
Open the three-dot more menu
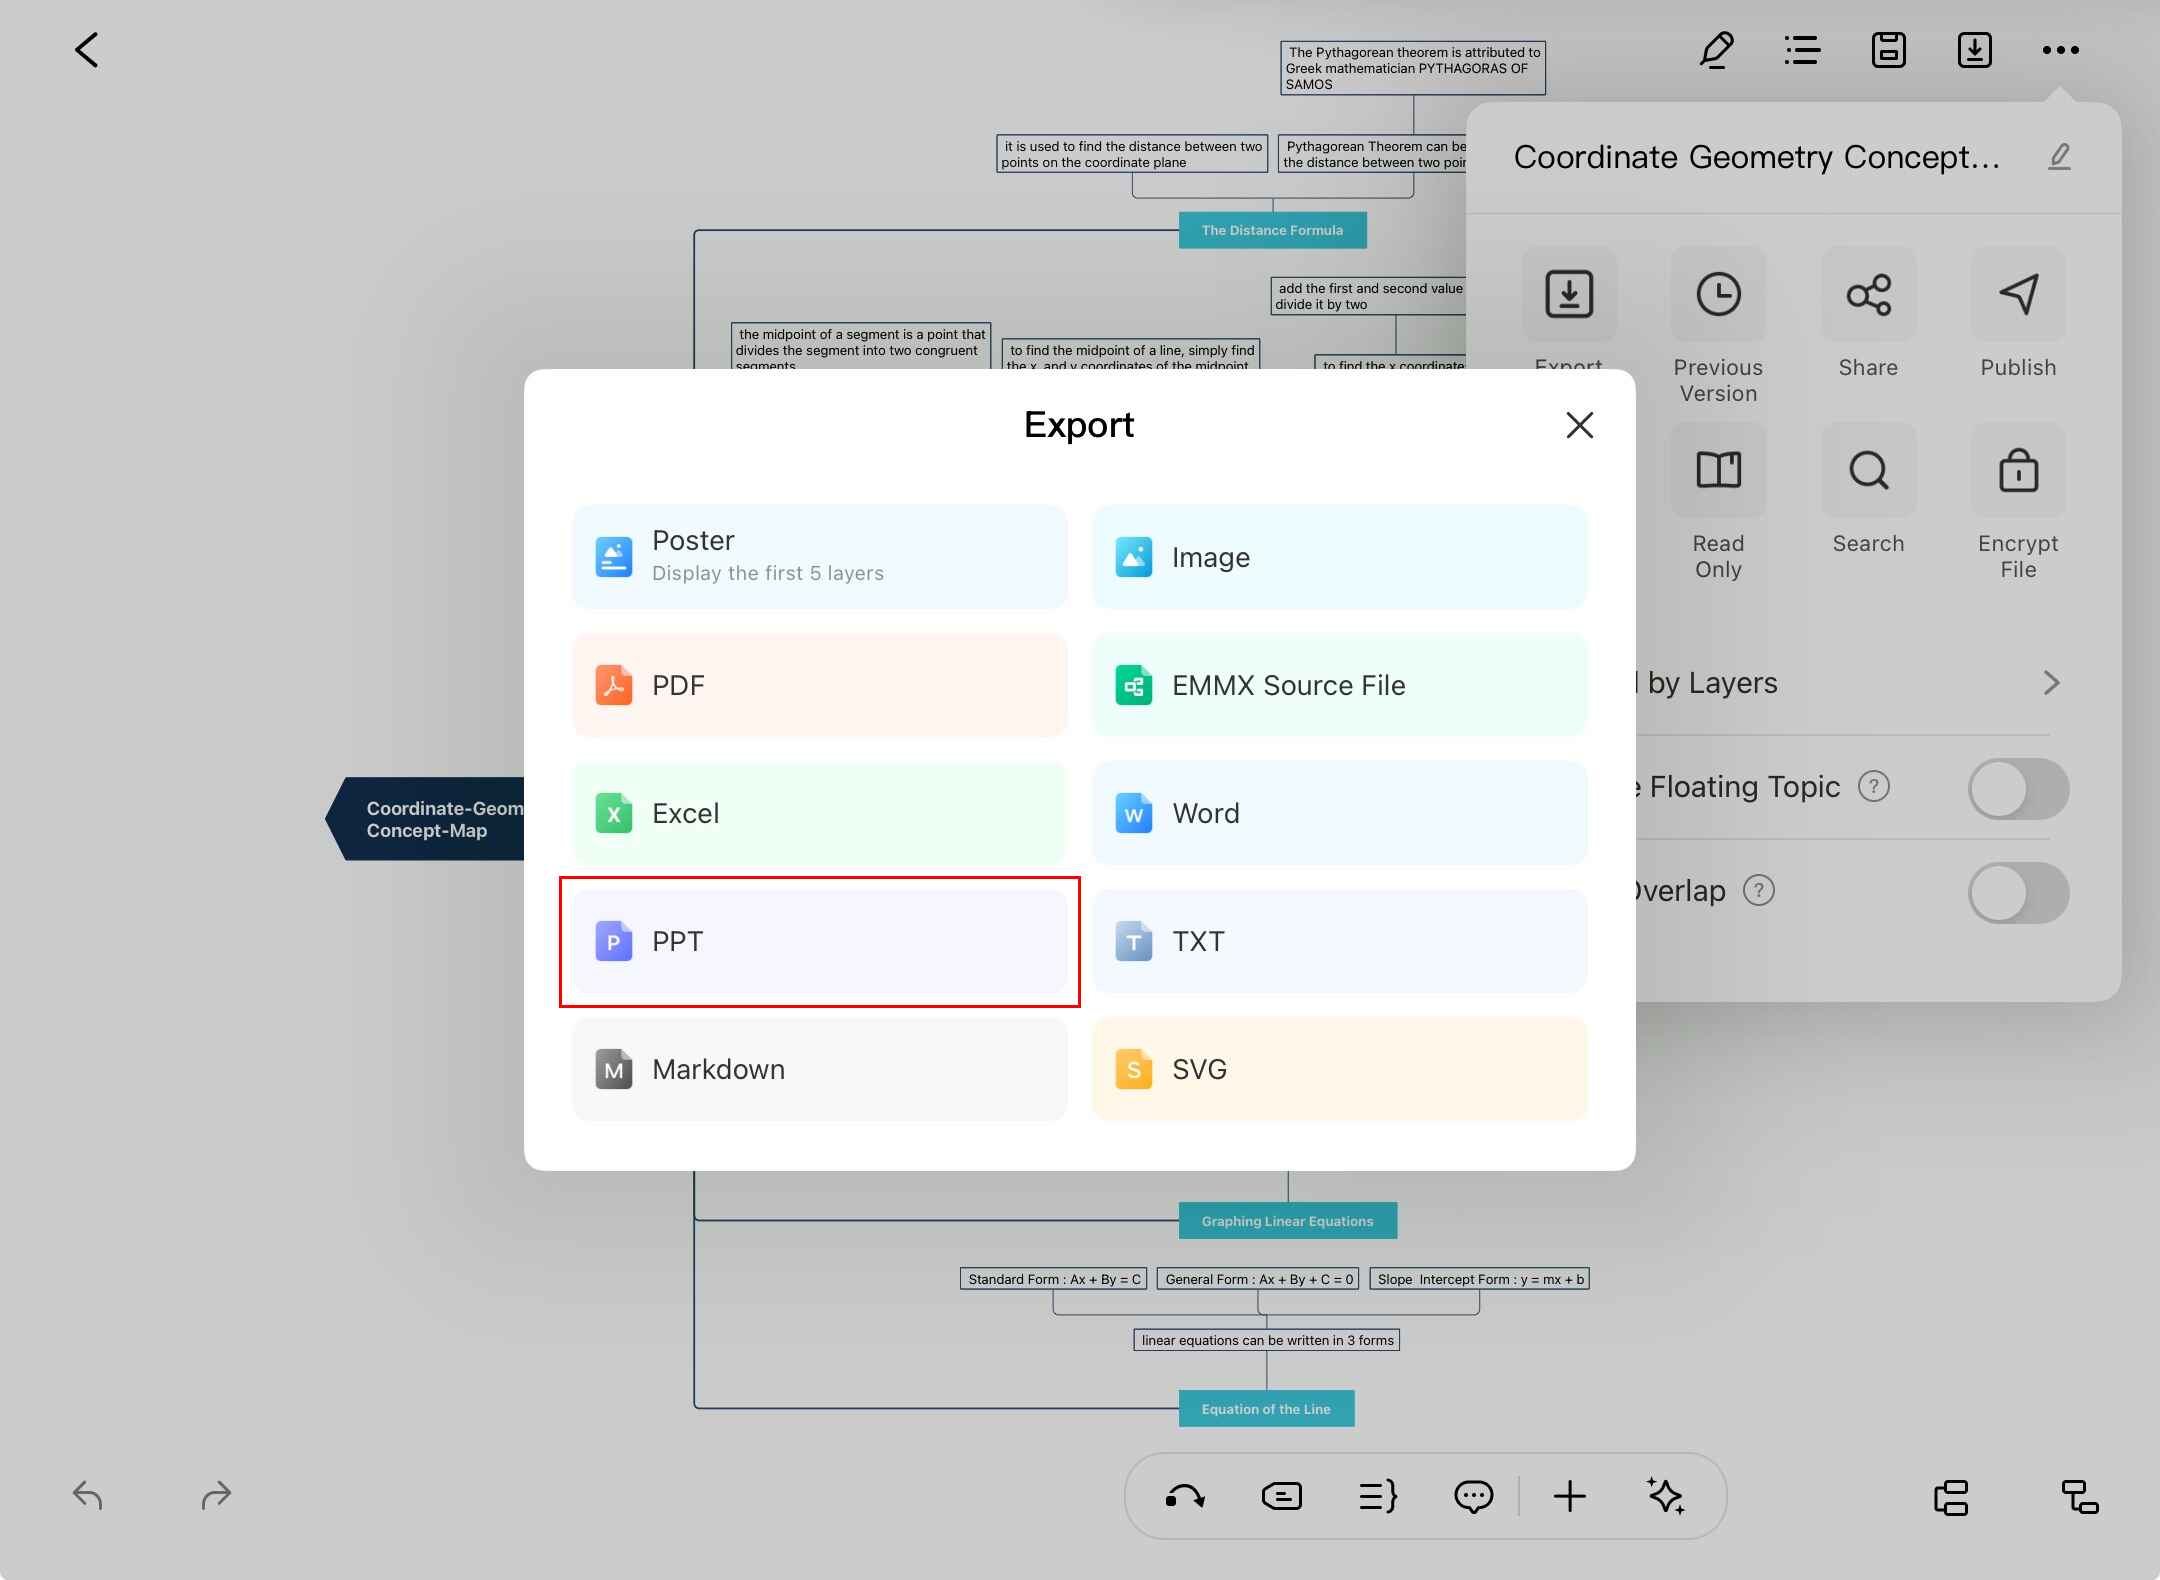[x=2060, y=50]
